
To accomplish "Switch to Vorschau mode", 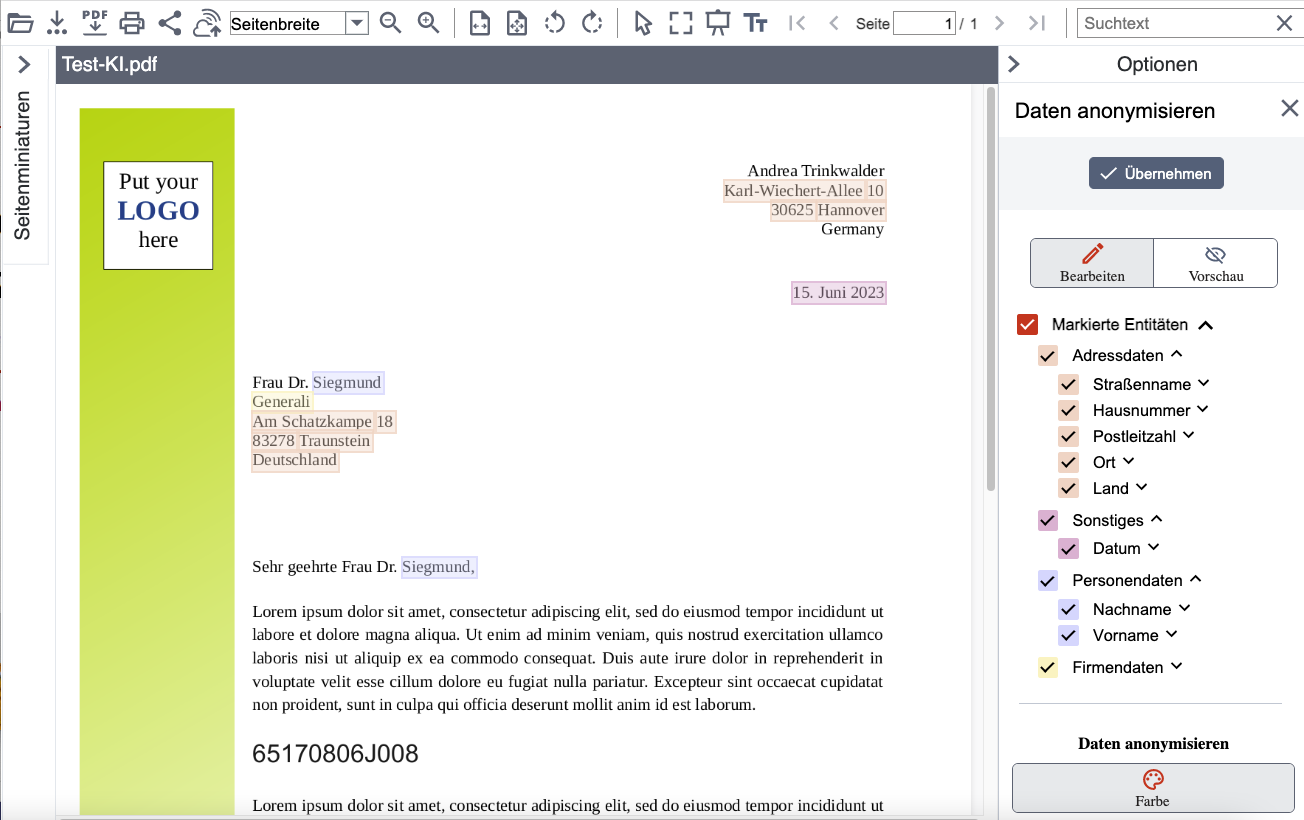I will pos(1215,263).
